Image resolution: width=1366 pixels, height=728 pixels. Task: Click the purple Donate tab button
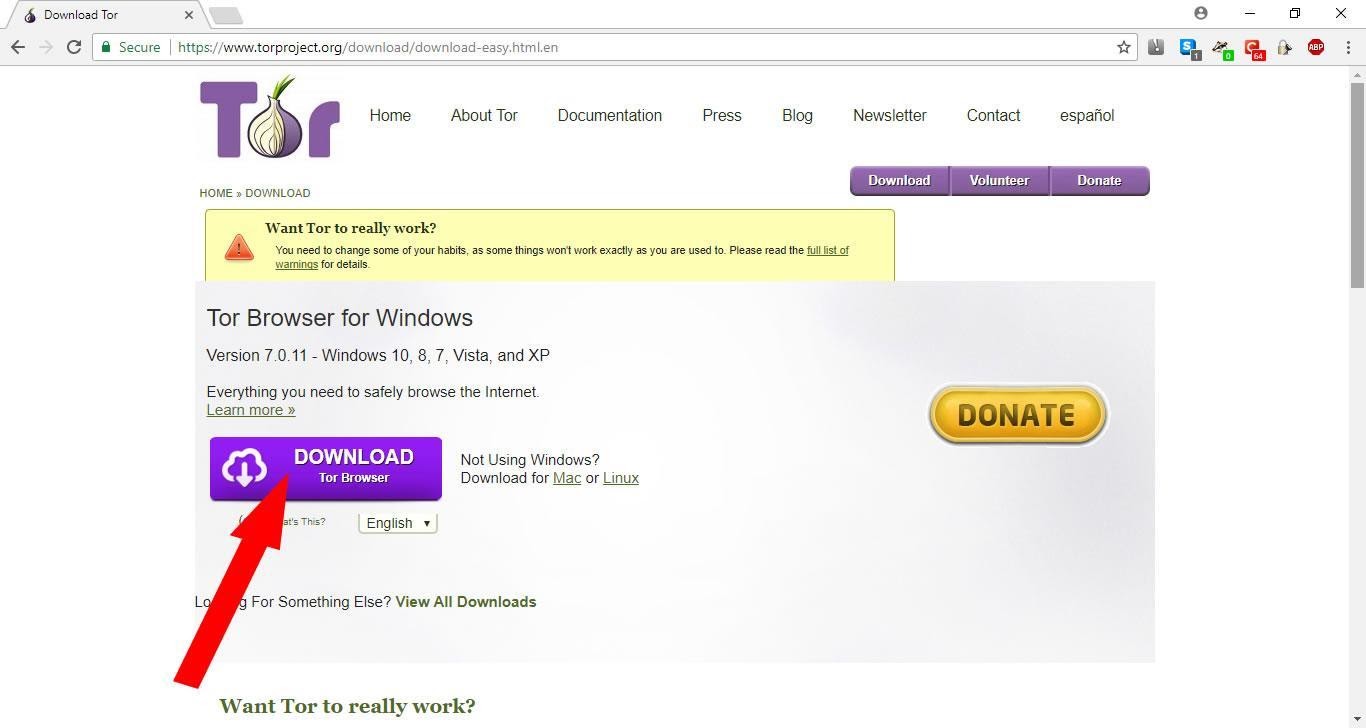(x=1099, y=181)
